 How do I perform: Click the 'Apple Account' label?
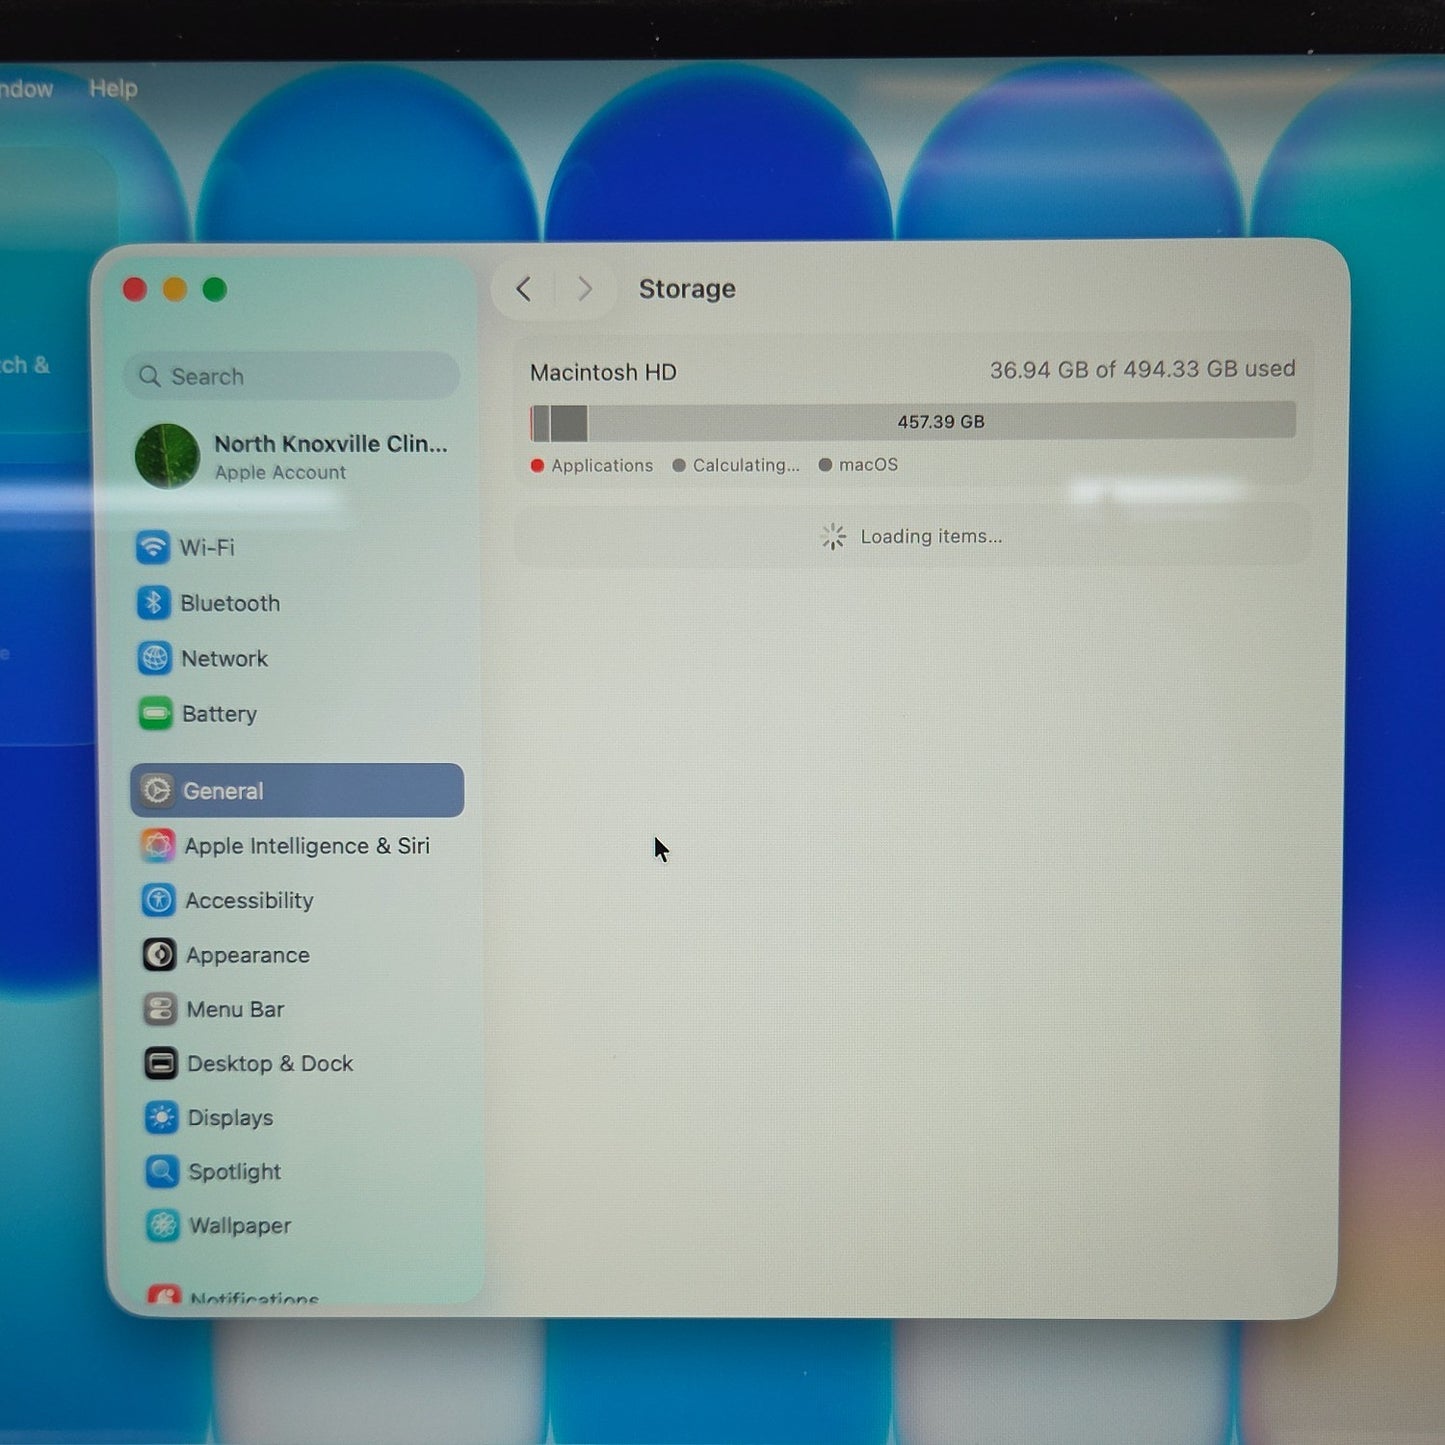280,473
